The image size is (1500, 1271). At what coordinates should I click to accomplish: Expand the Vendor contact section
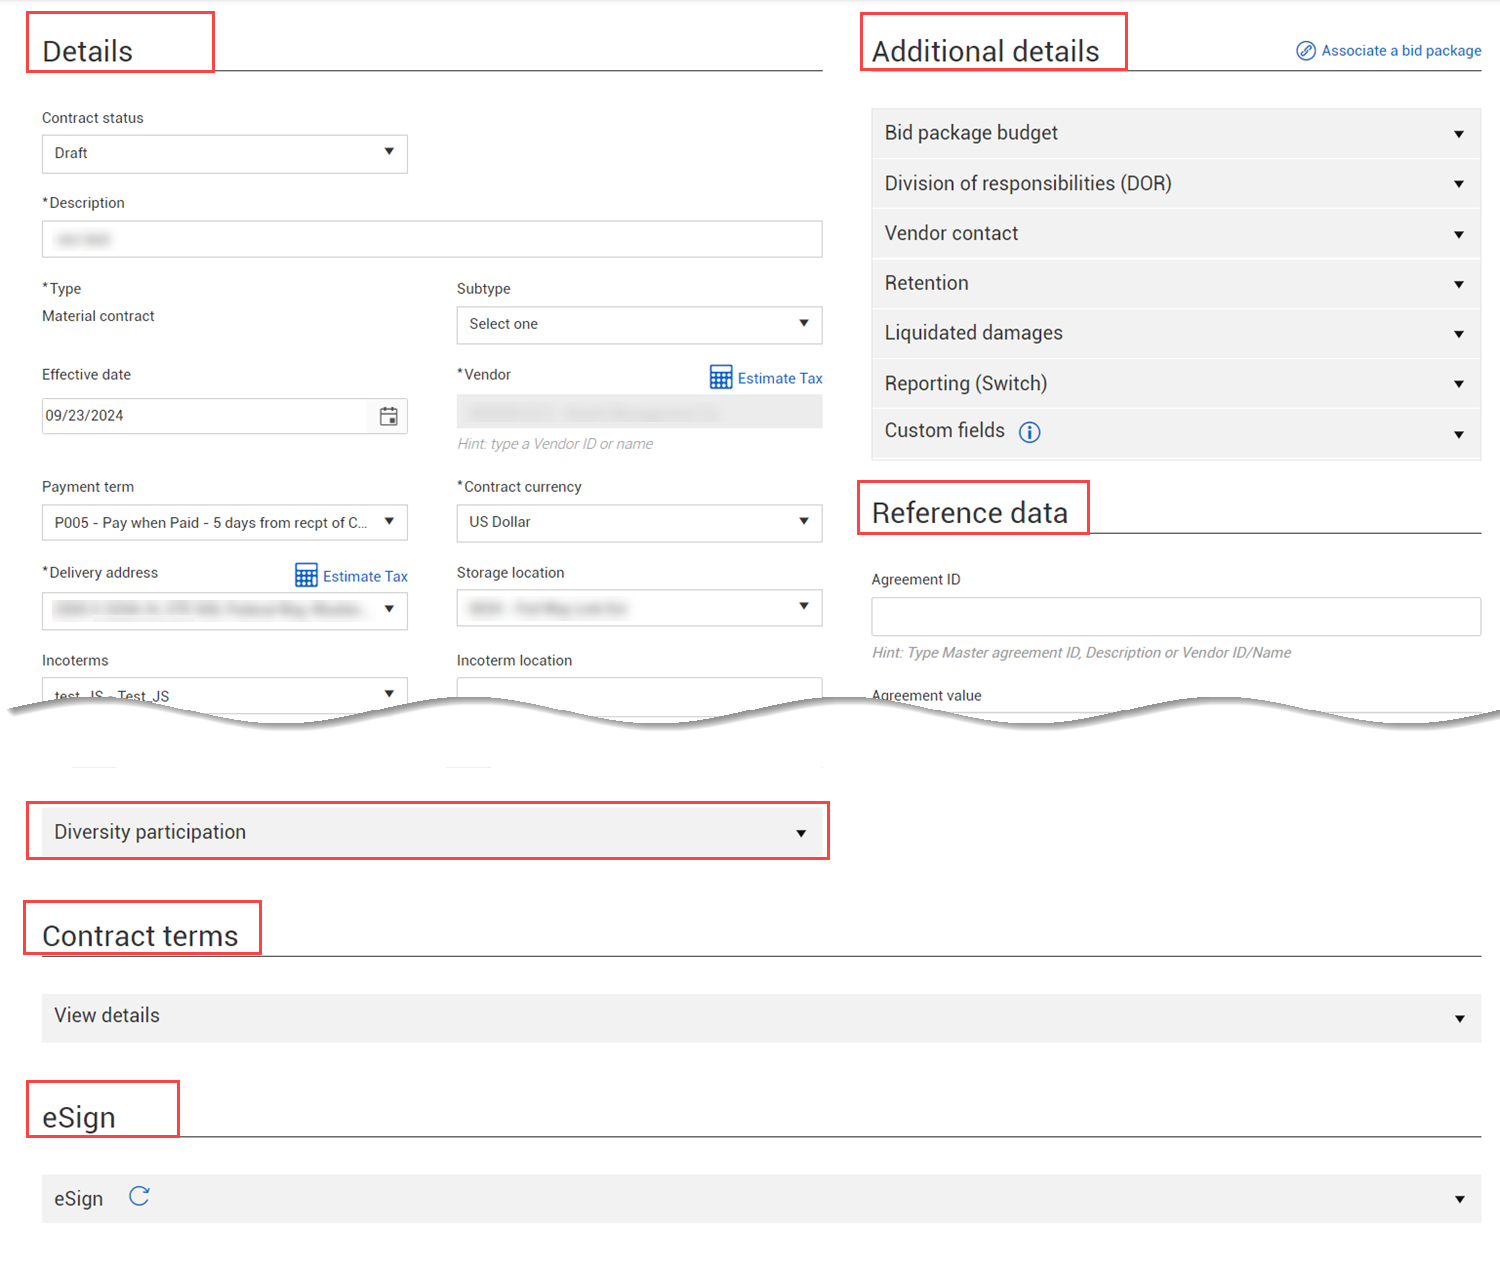1175,234
